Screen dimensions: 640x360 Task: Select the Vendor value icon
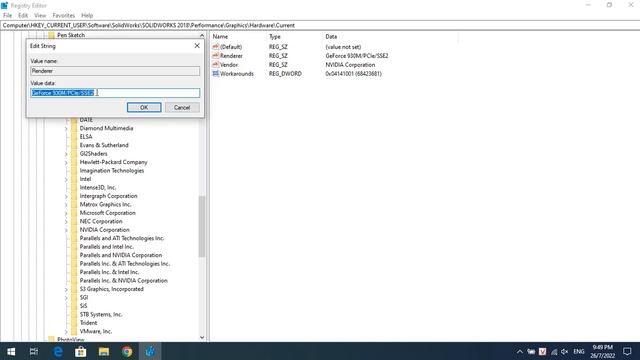[x=216, y=64]
